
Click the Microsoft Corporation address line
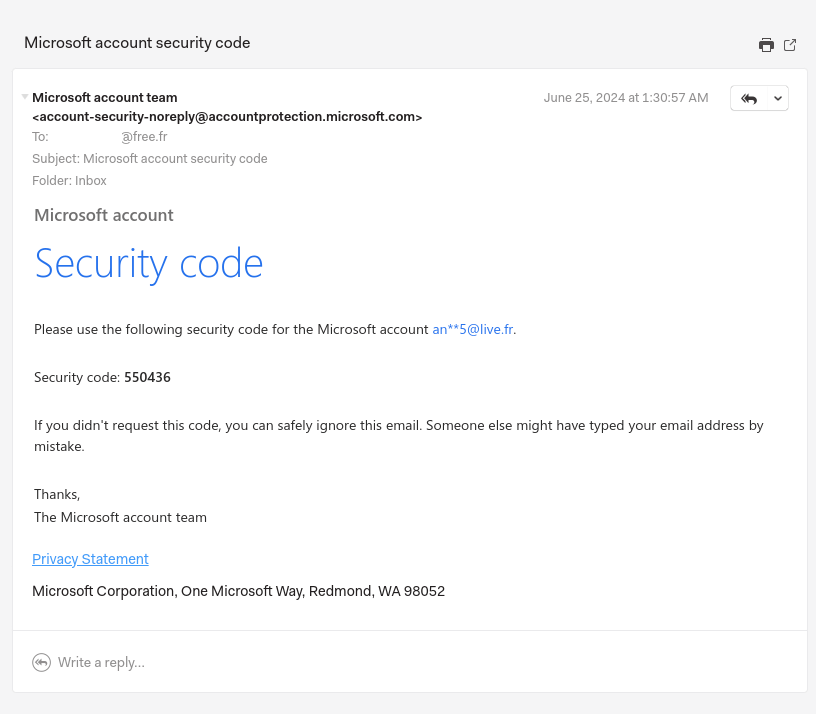click(x=238, y=591)
